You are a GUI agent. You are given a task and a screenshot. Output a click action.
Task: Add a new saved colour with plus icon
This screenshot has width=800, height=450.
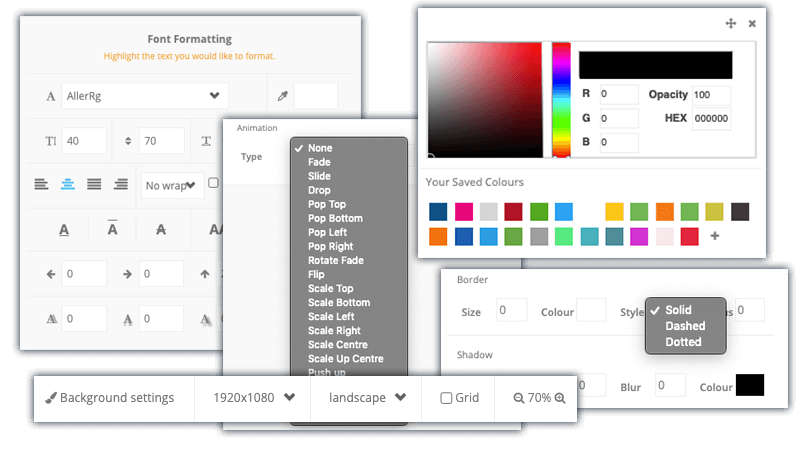[714, 236]
